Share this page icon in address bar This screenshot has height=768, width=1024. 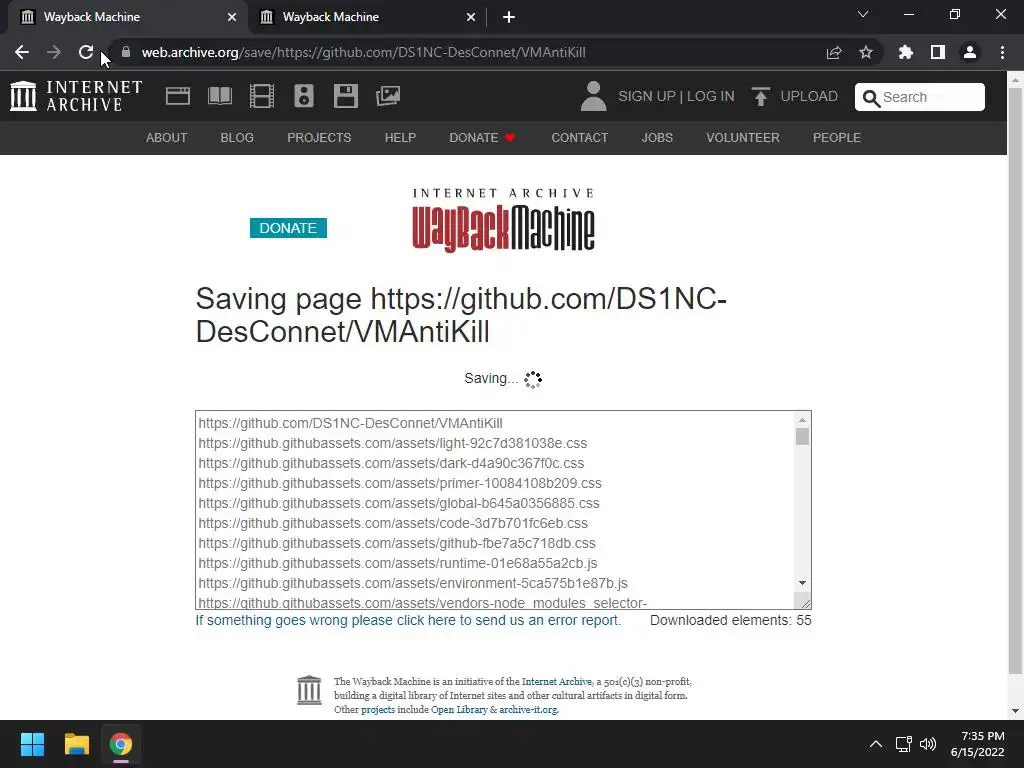834,52
